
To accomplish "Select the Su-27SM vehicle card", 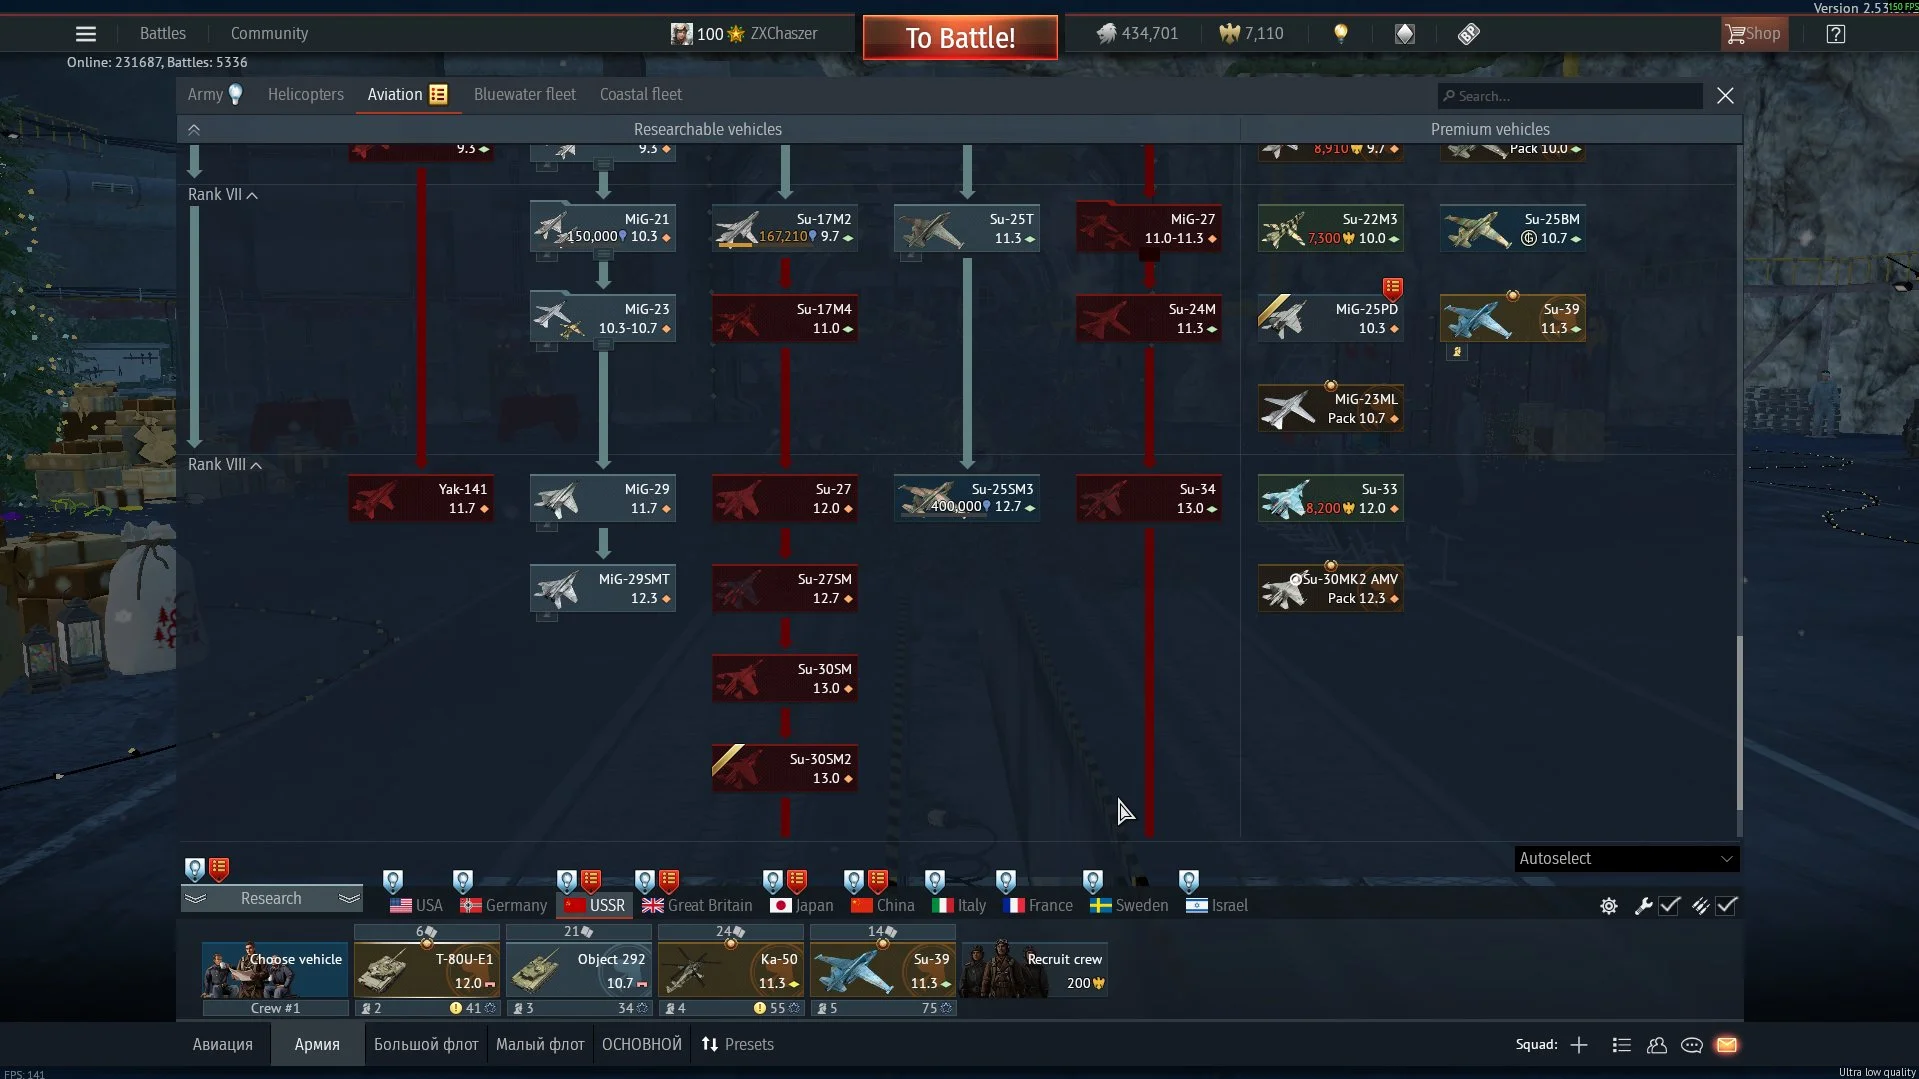I will click(785, 588).
